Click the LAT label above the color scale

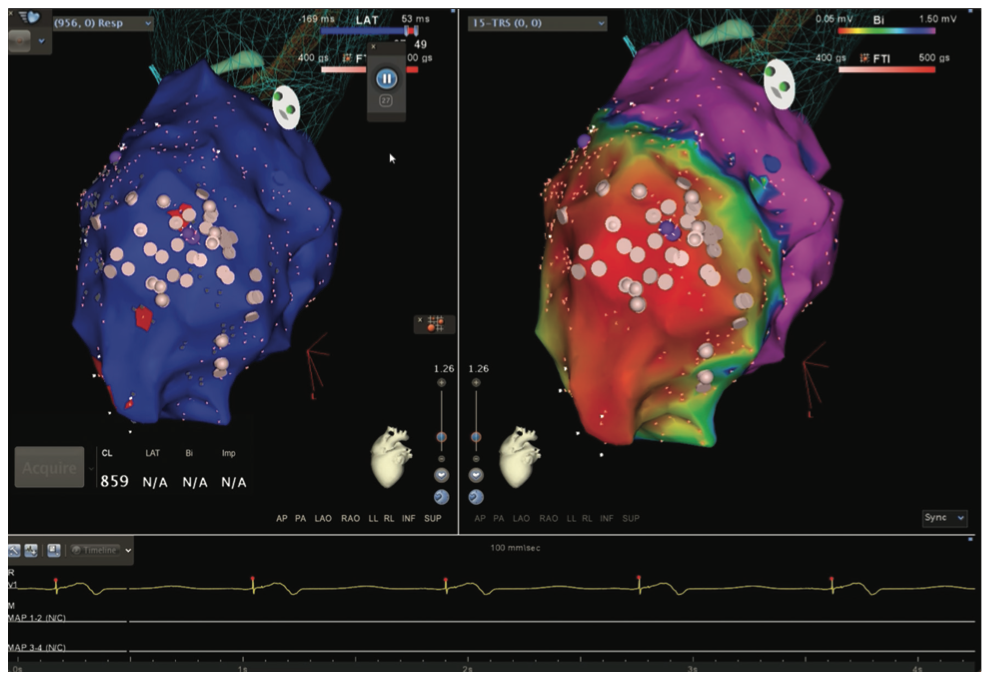tap(368, 17)
